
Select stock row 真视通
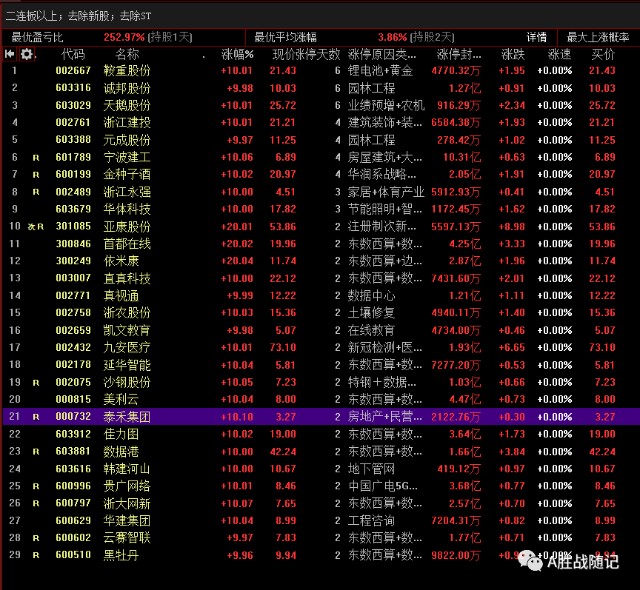pos(320,295)
